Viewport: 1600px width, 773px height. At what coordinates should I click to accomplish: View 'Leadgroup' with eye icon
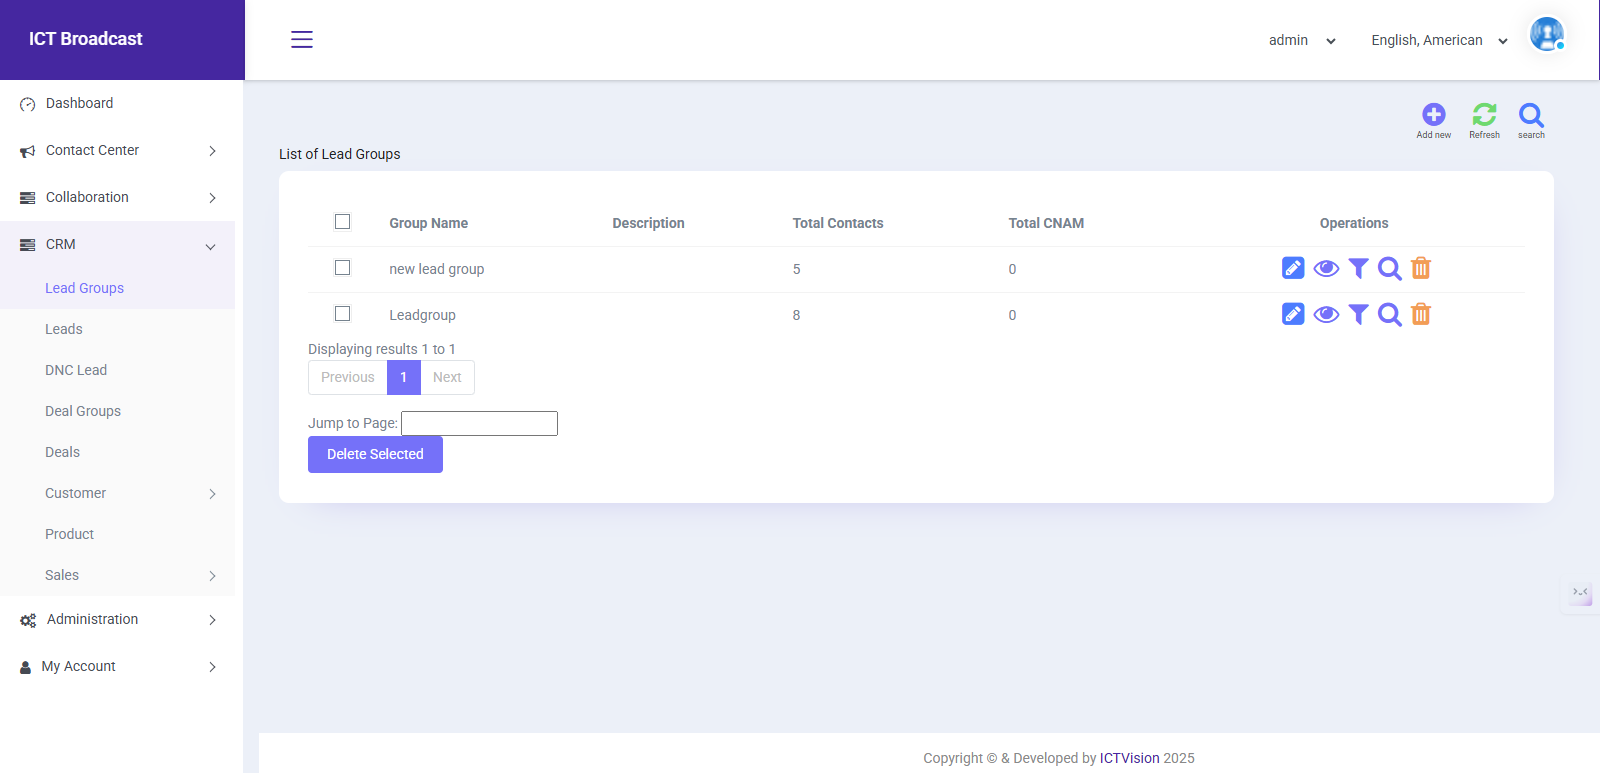pos(1326,314)
